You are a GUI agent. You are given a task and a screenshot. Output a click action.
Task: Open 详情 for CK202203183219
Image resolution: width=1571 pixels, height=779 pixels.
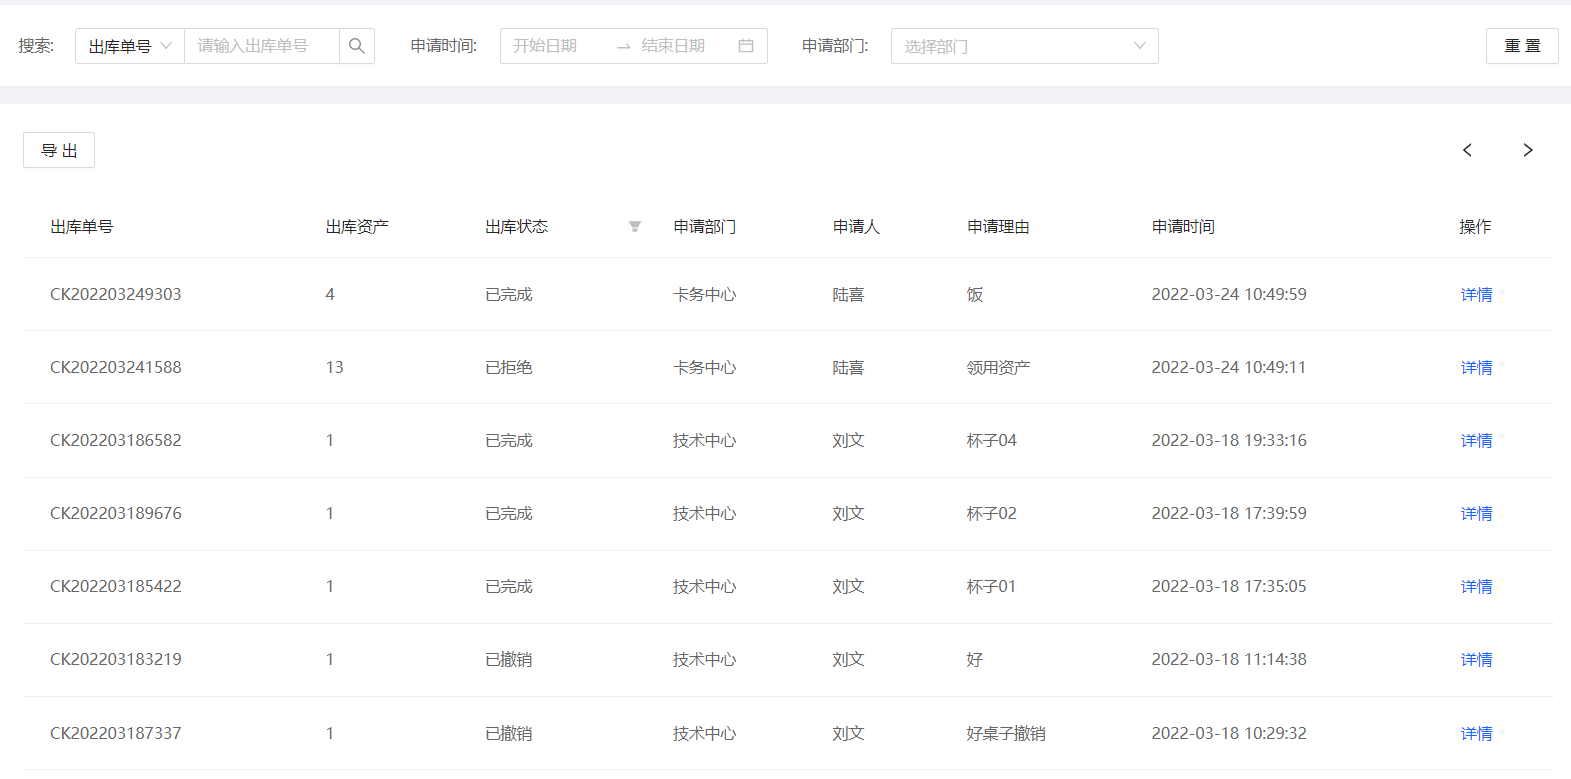point(1476,660)
